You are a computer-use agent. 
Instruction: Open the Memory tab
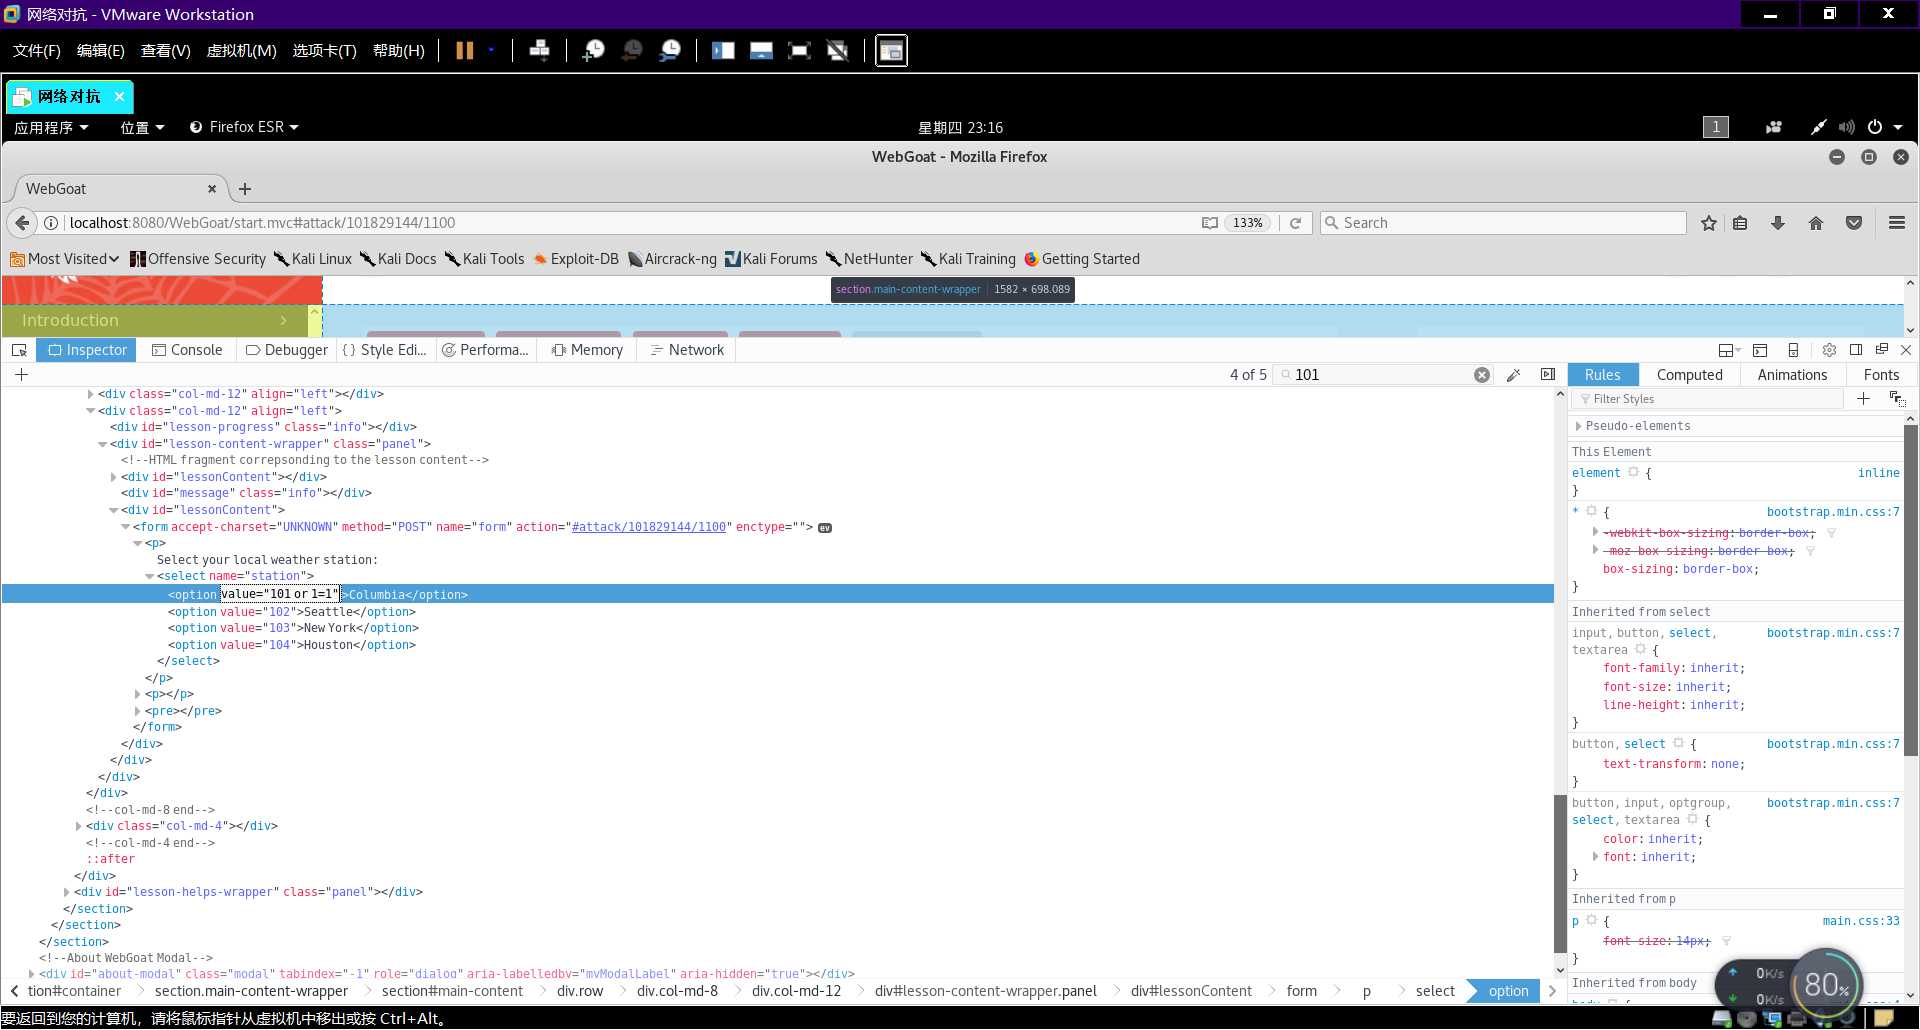coord(587,350)
